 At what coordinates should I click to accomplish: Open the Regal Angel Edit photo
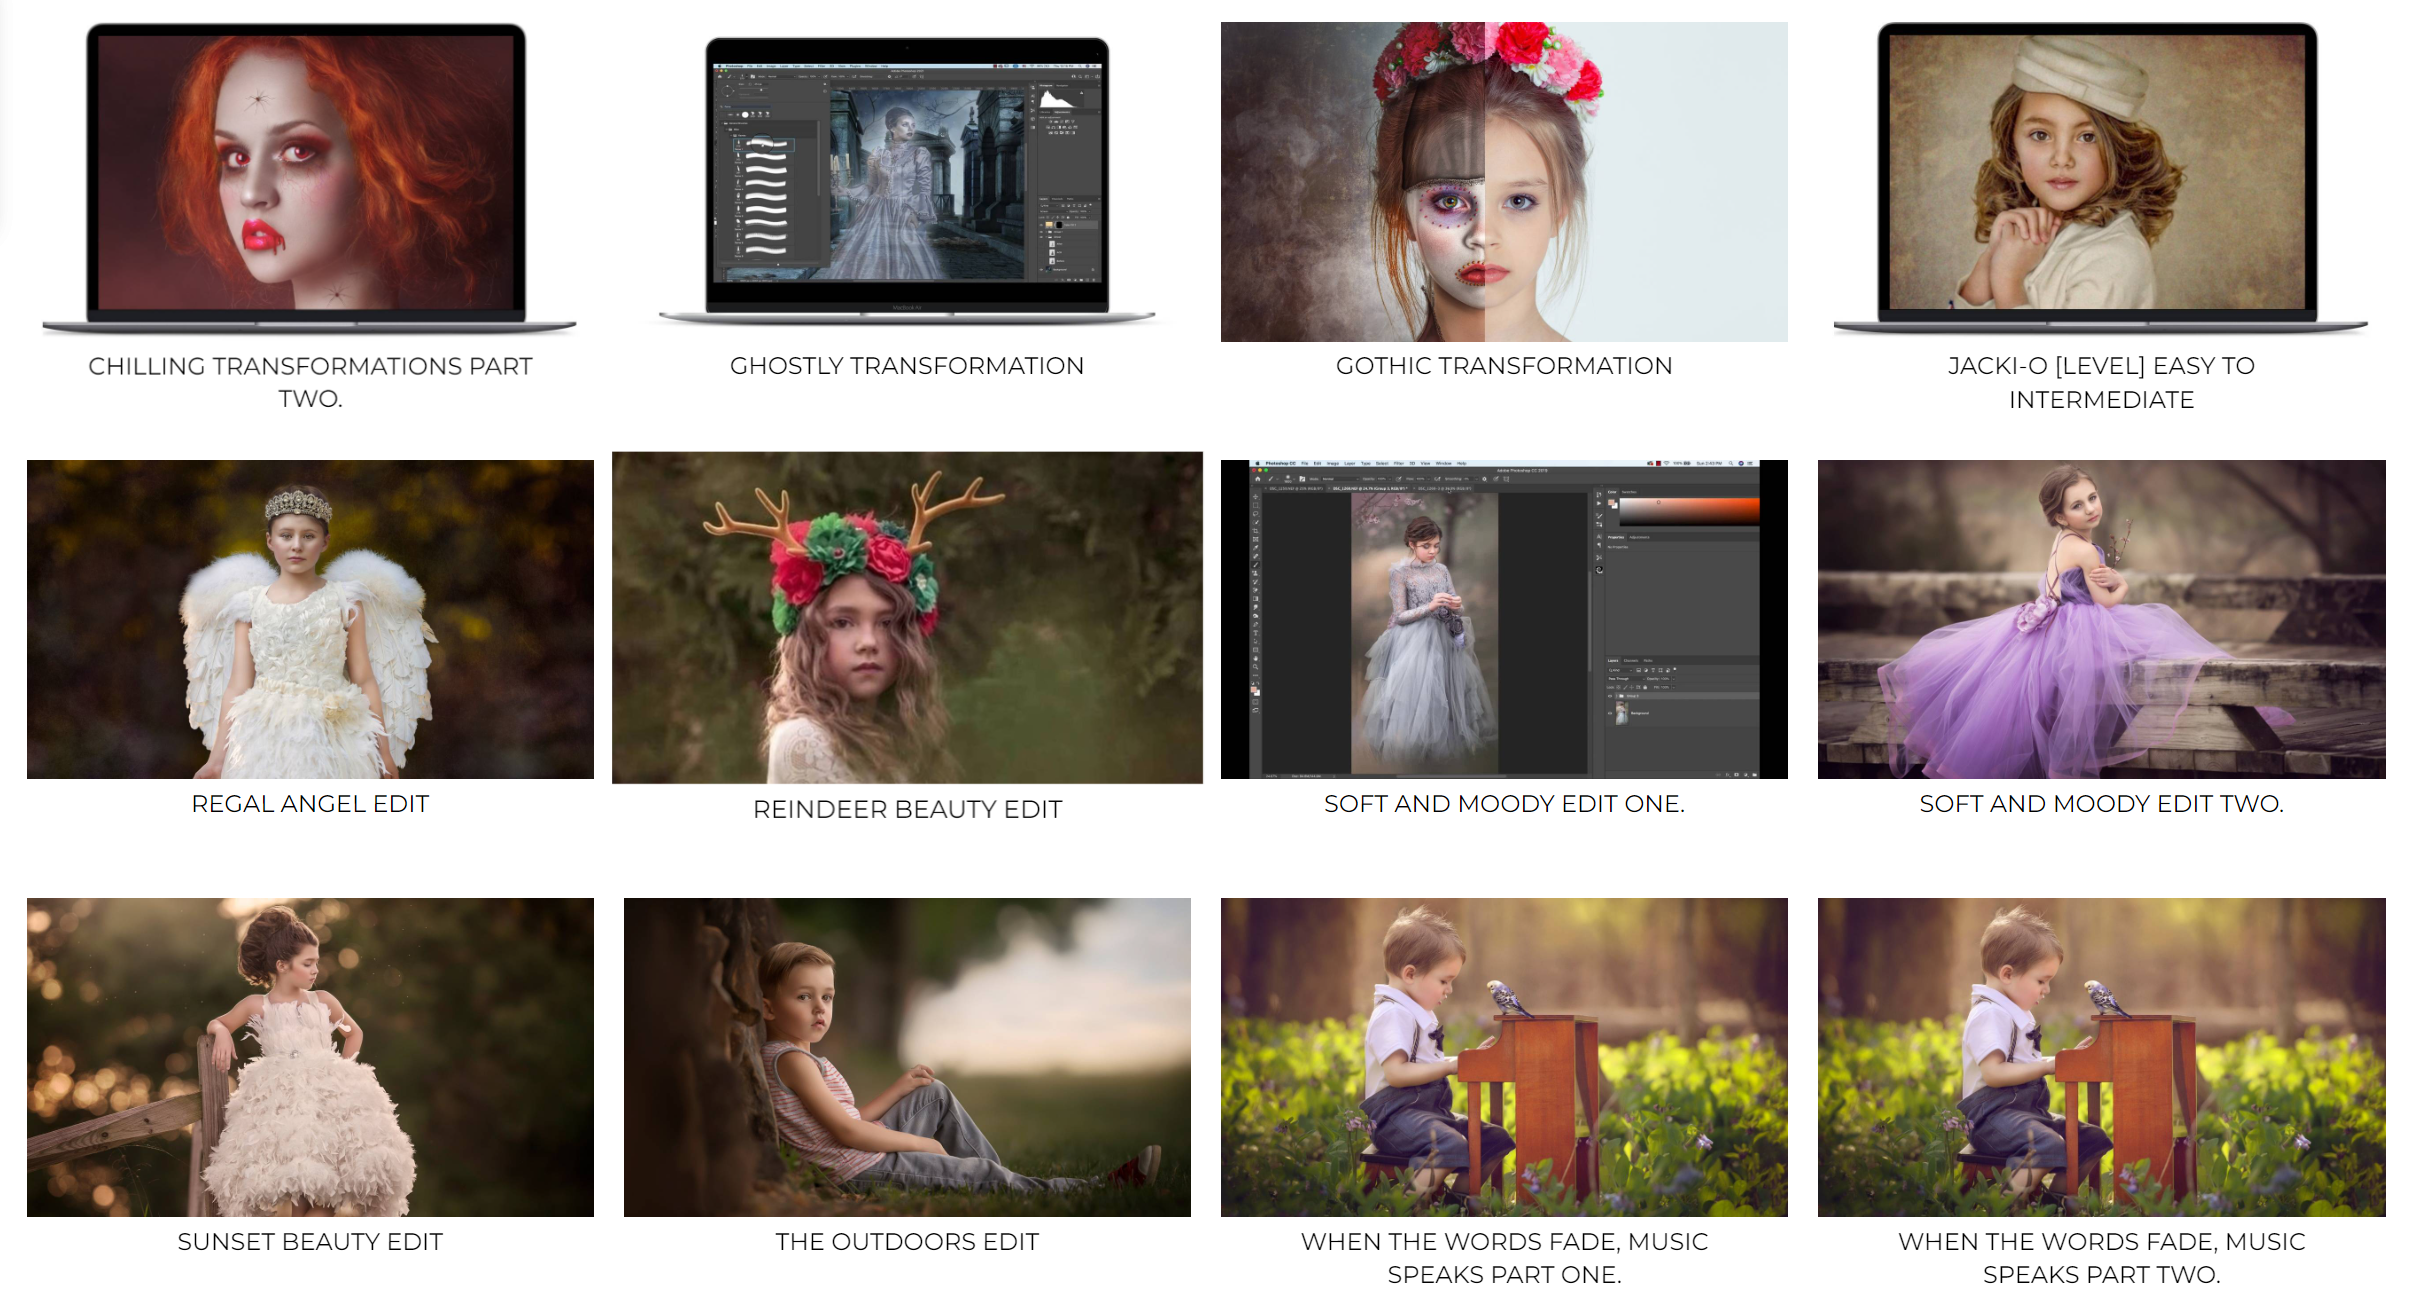pyautogui.click(x=310, y=619)
